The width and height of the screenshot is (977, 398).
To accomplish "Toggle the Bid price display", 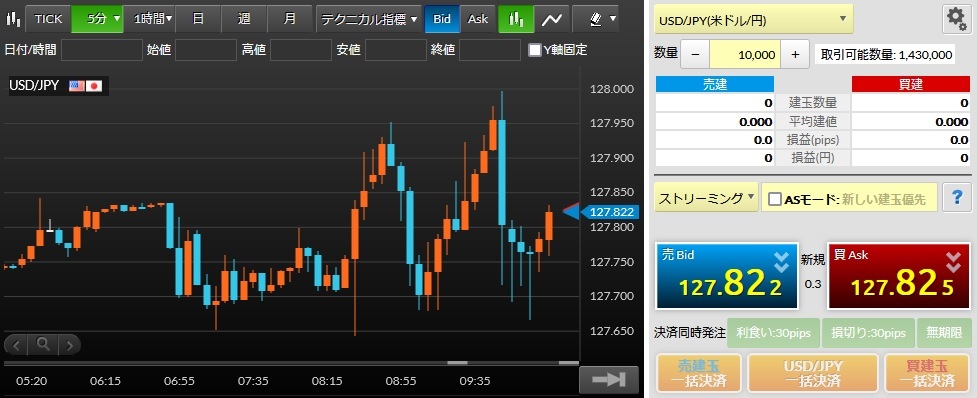I will [442, 19].
